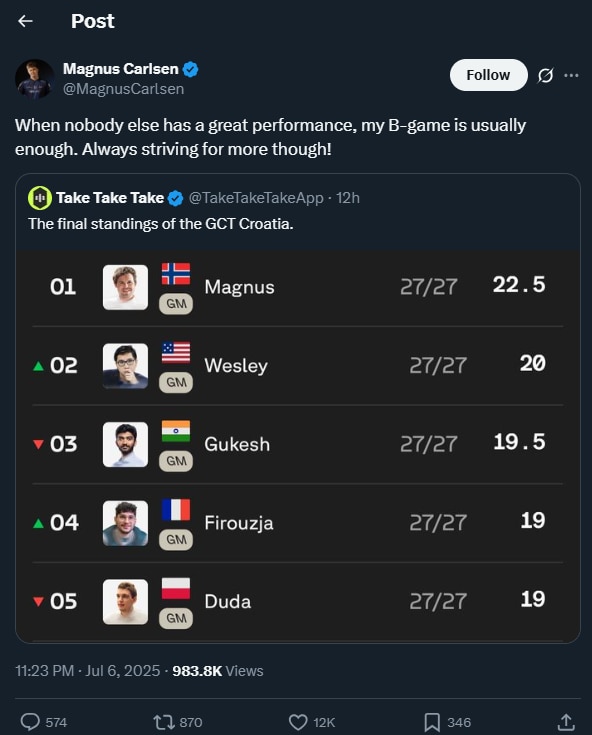Viewport: 592px width, 735px height.
Task: Open Magnus Carlsen's profile picture
Action: [34, 78]
